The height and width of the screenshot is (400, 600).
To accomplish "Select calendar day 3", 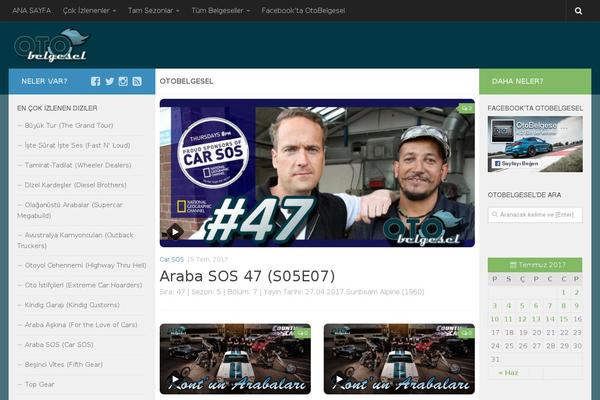I will pos(494,306).
